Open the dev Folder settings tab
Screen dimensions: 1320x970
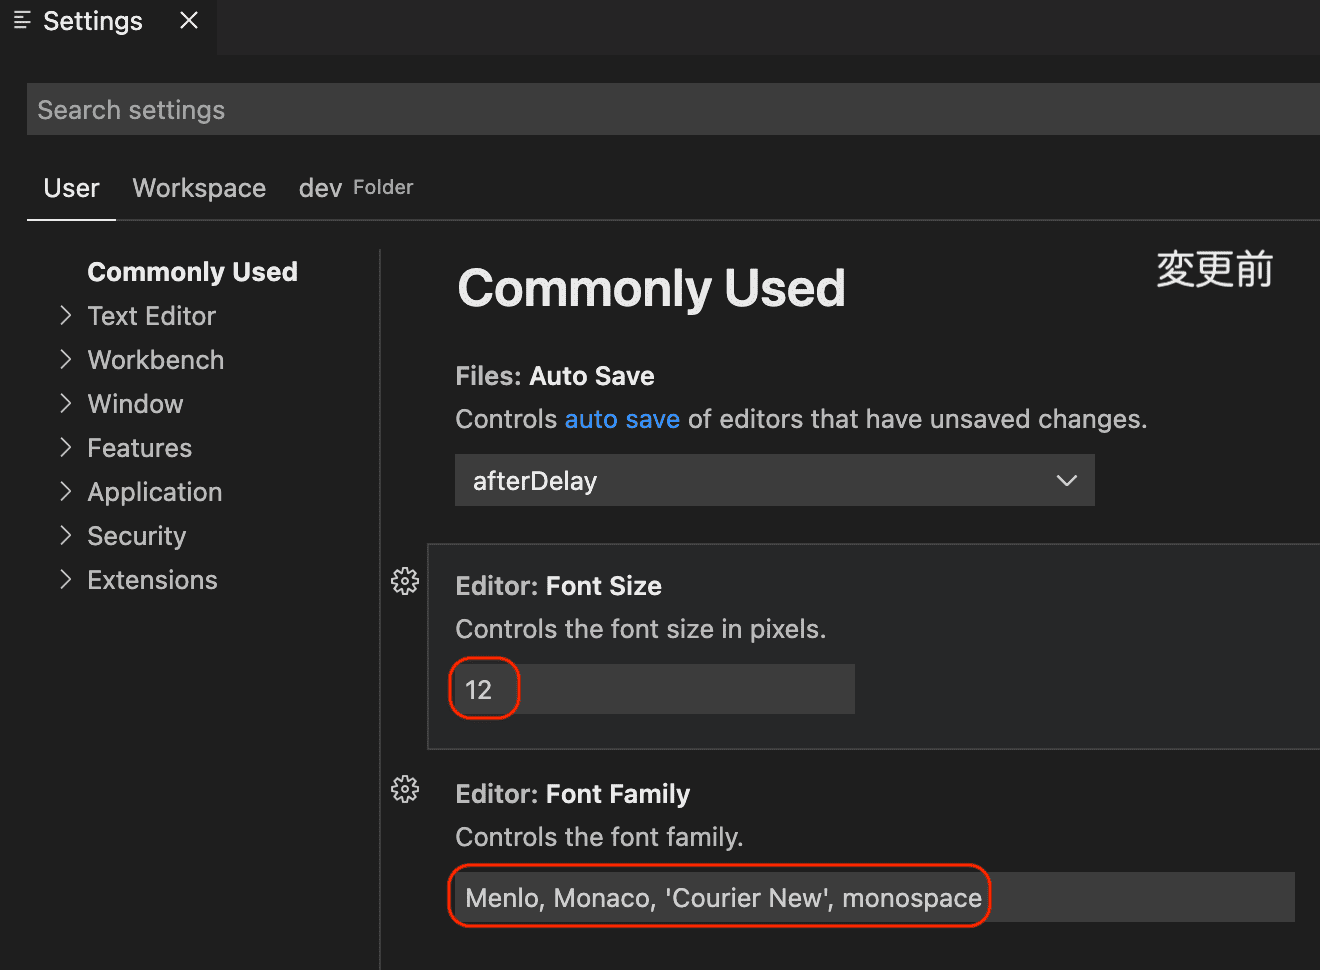coord(355,188)
